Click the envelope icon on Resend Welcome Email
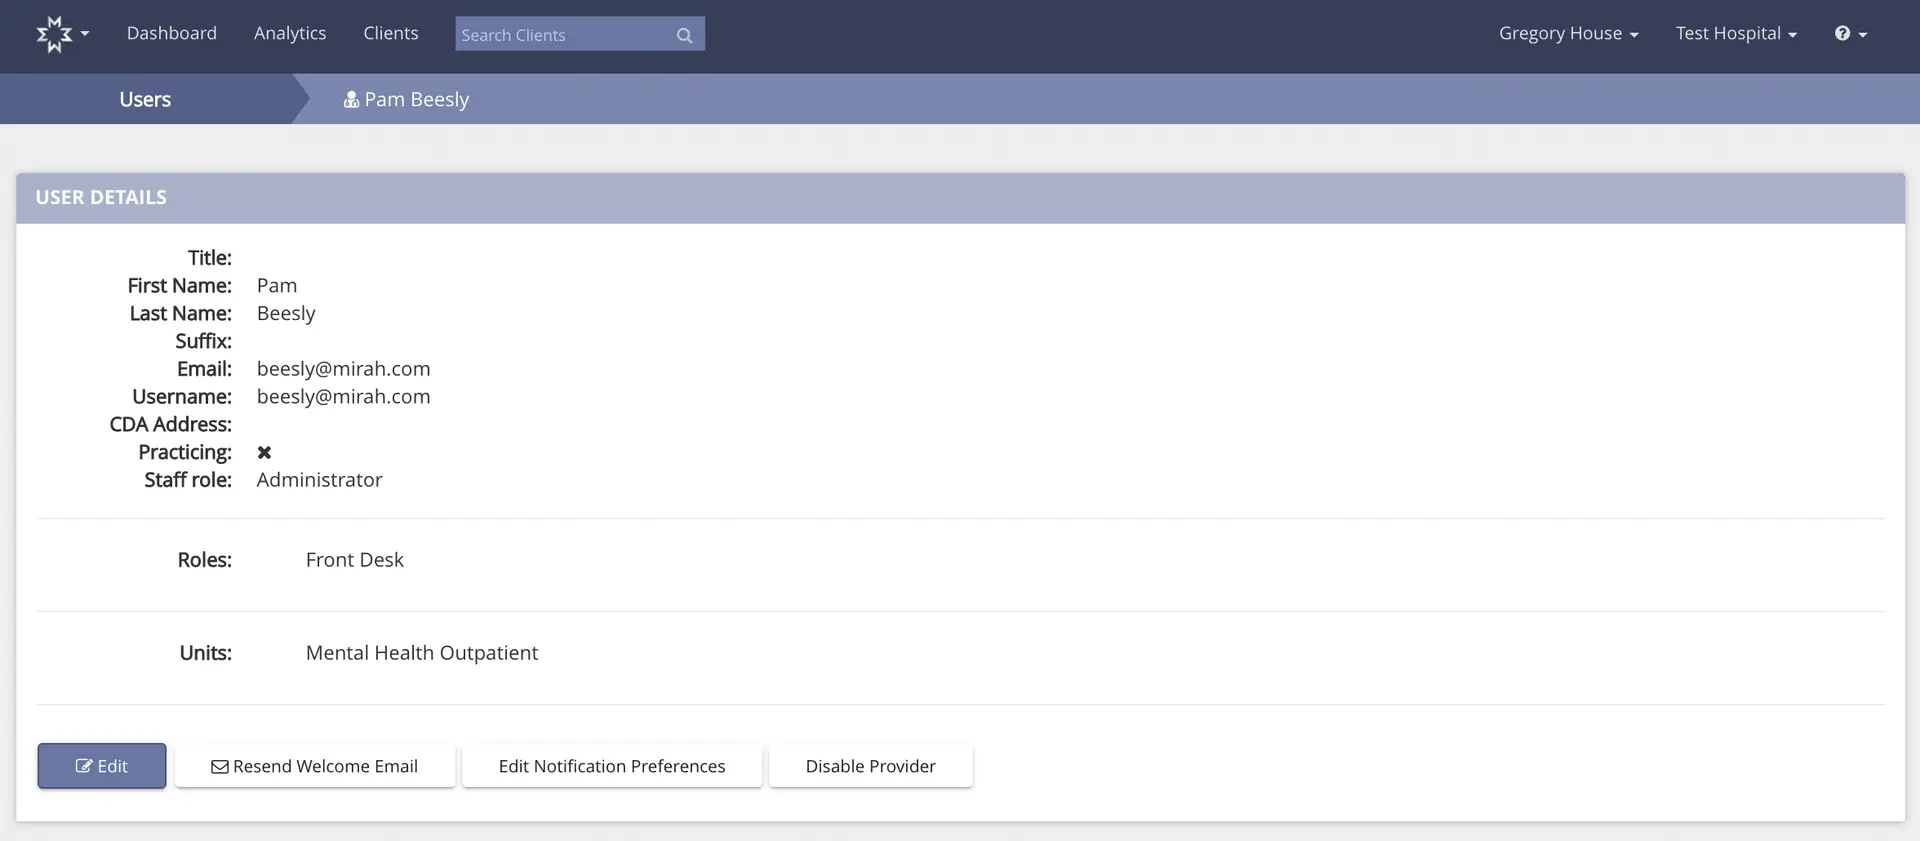This screenshot has height=841, width=1920. point(220,767)
